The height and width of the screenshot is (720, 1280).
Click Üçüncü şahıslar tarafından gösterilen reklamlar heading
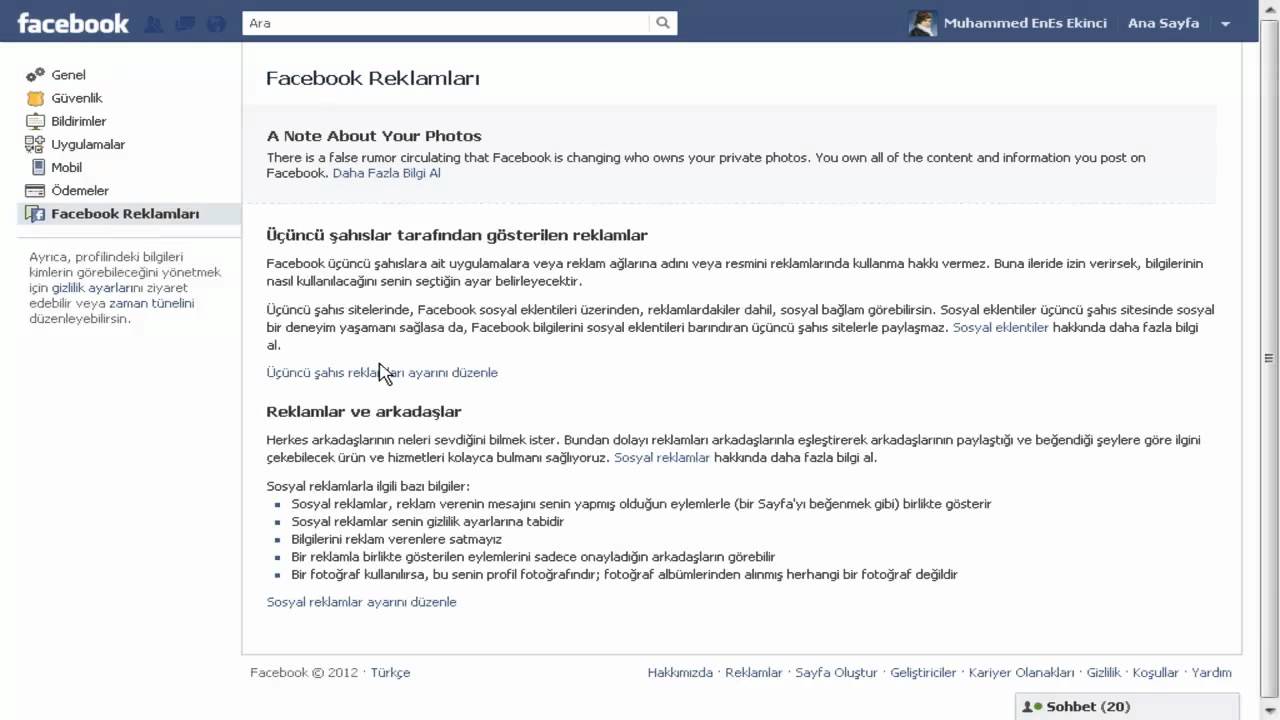[x=457, y=235]
